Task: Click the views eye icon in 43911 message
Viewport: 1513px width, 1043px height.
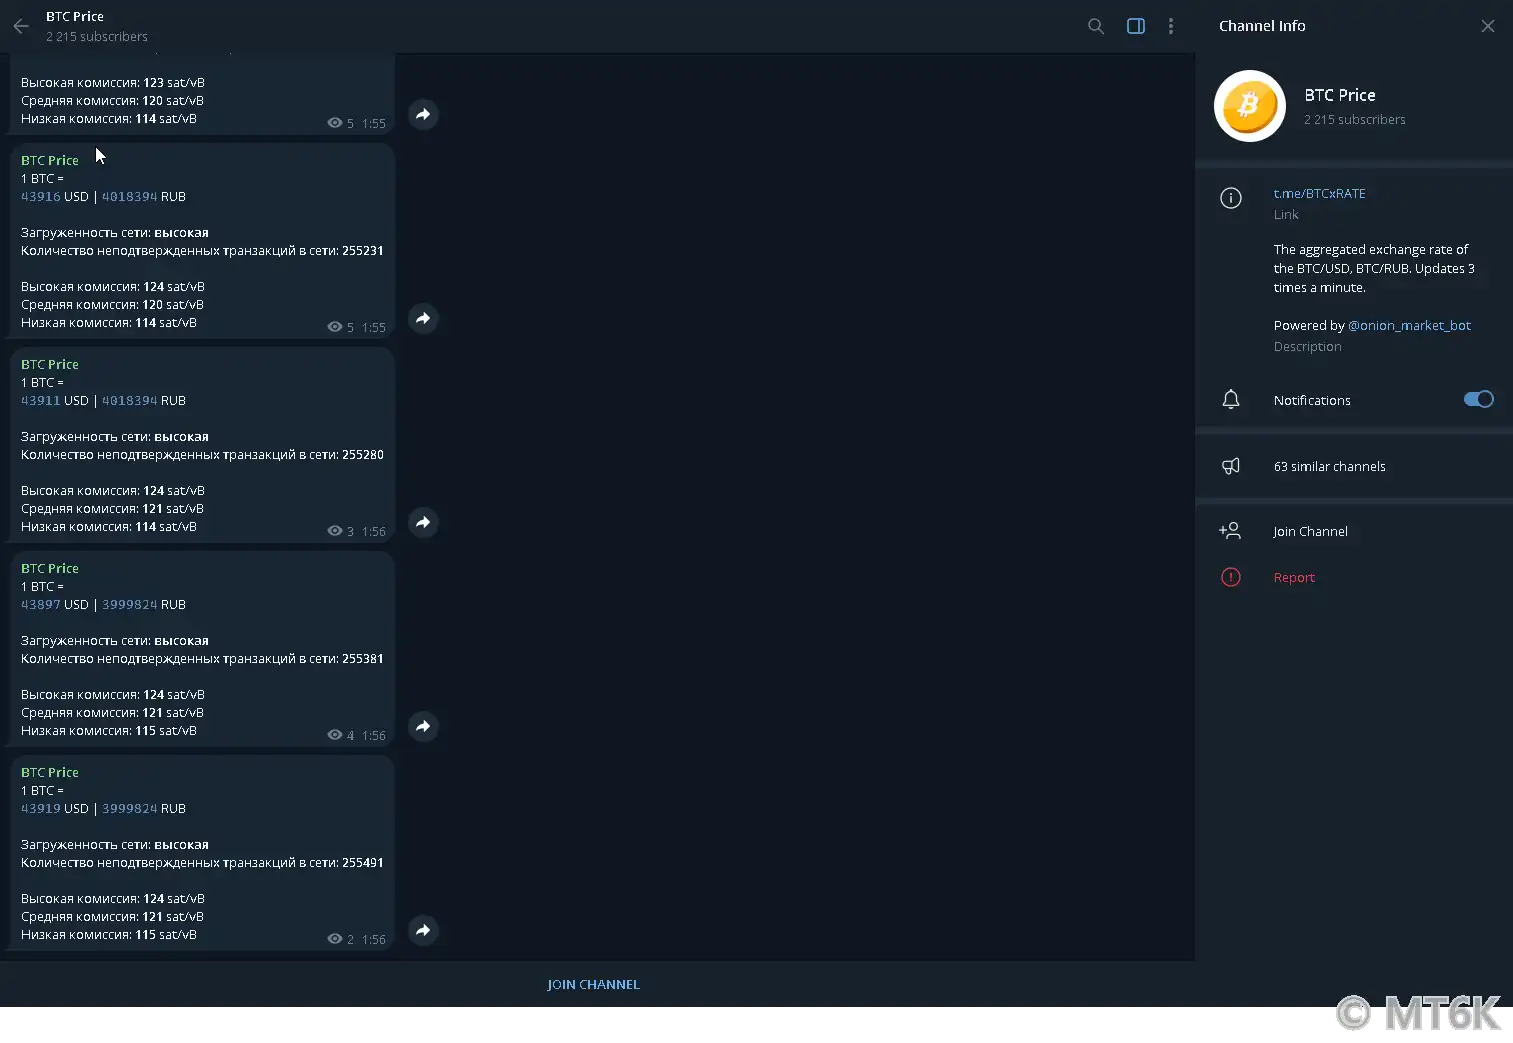Action: [335, 531]
